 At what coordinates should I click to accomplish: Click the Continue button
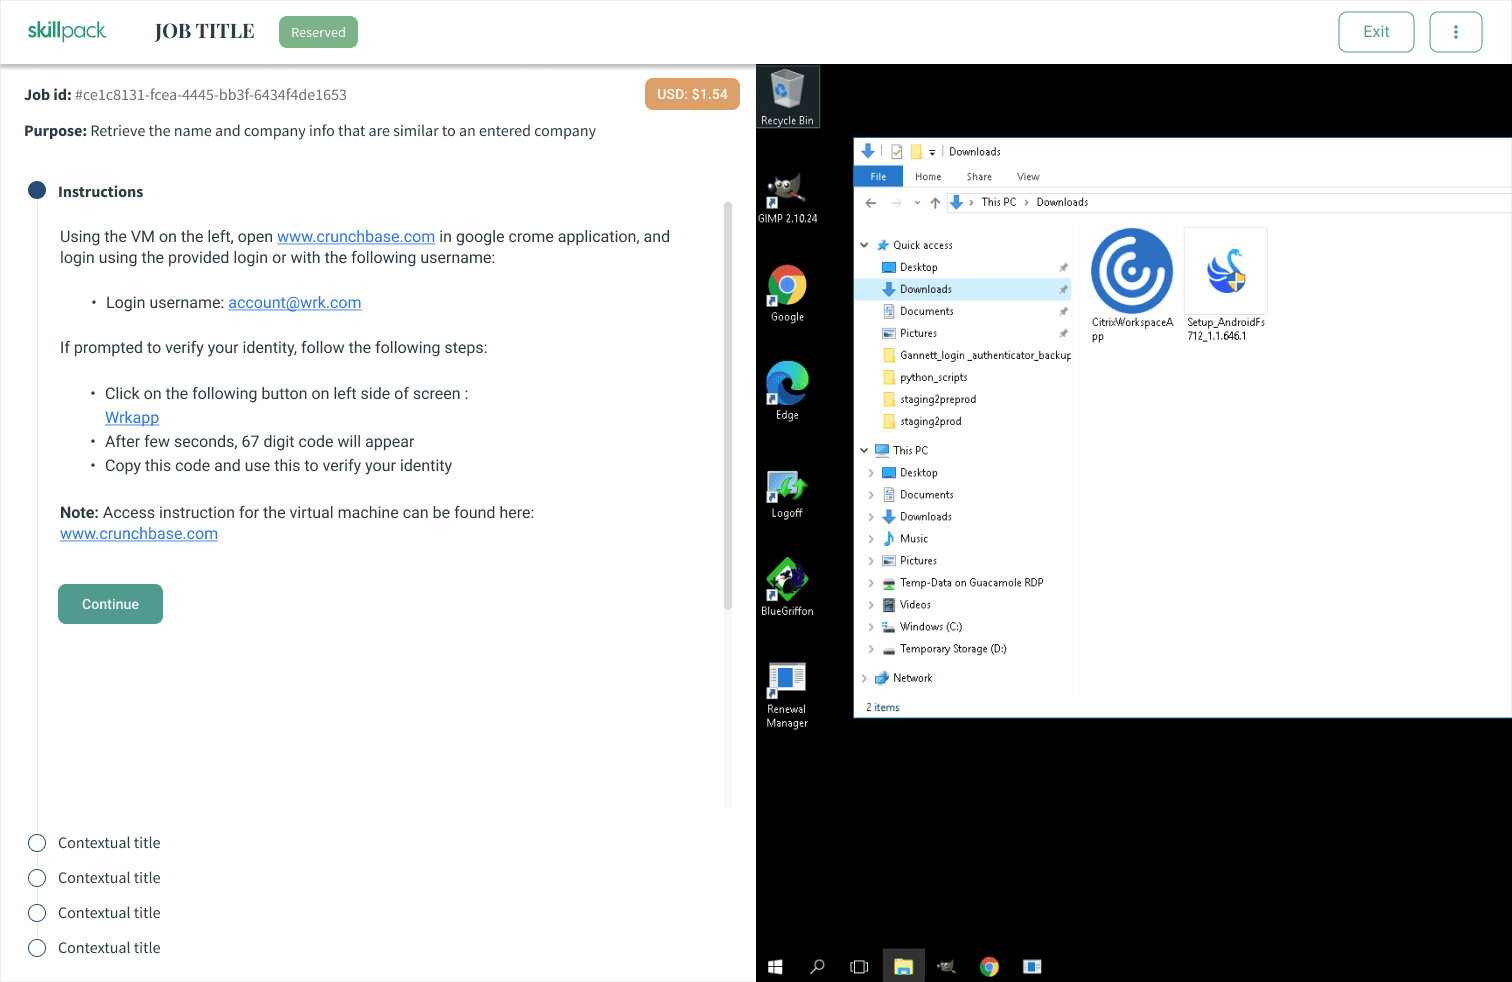pos(110,604)
